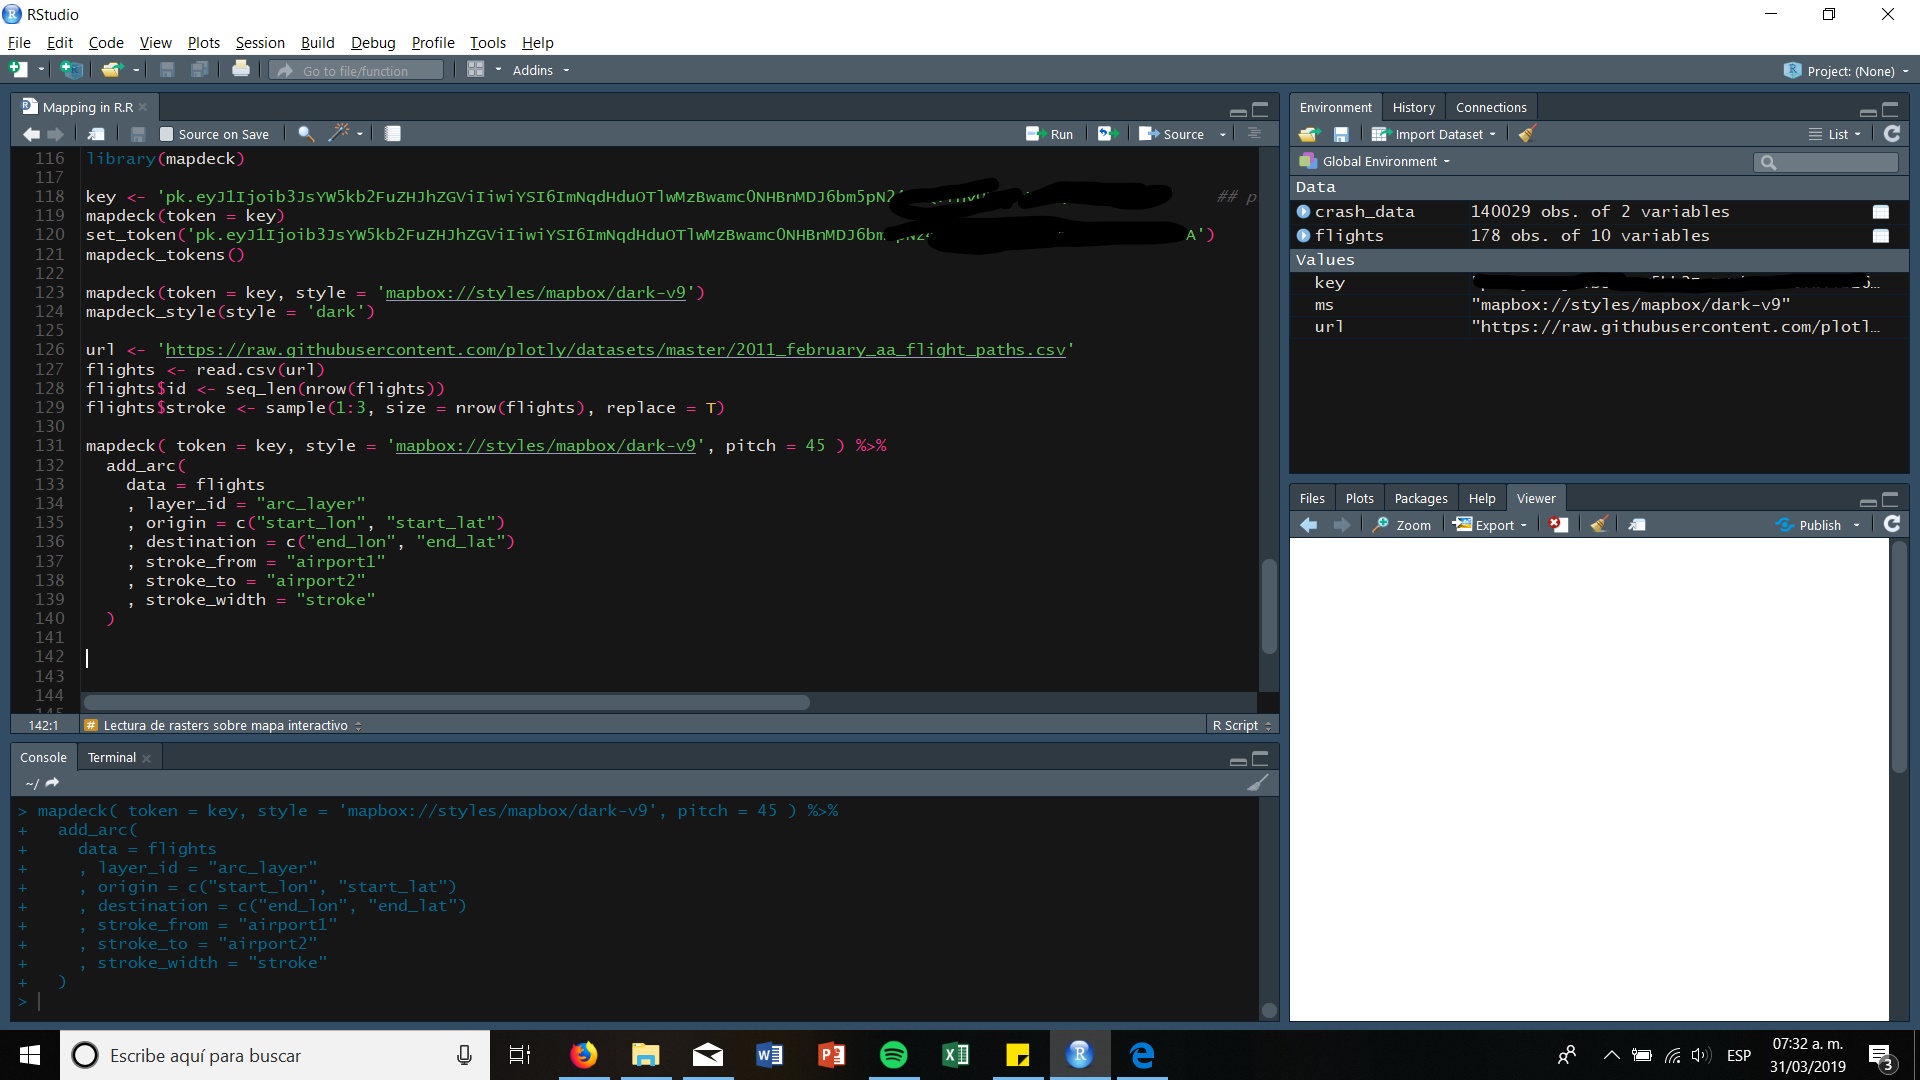Click the Run button
The height and width of the screenshot is (1080, 1920).
1050,134
